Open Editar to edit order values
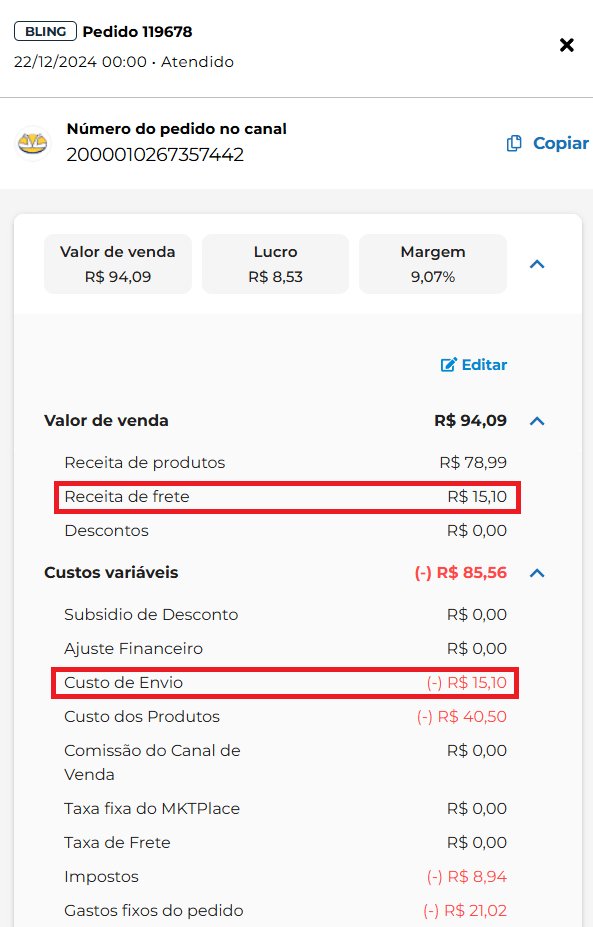The image size is (593, 927). click(474, 365)
